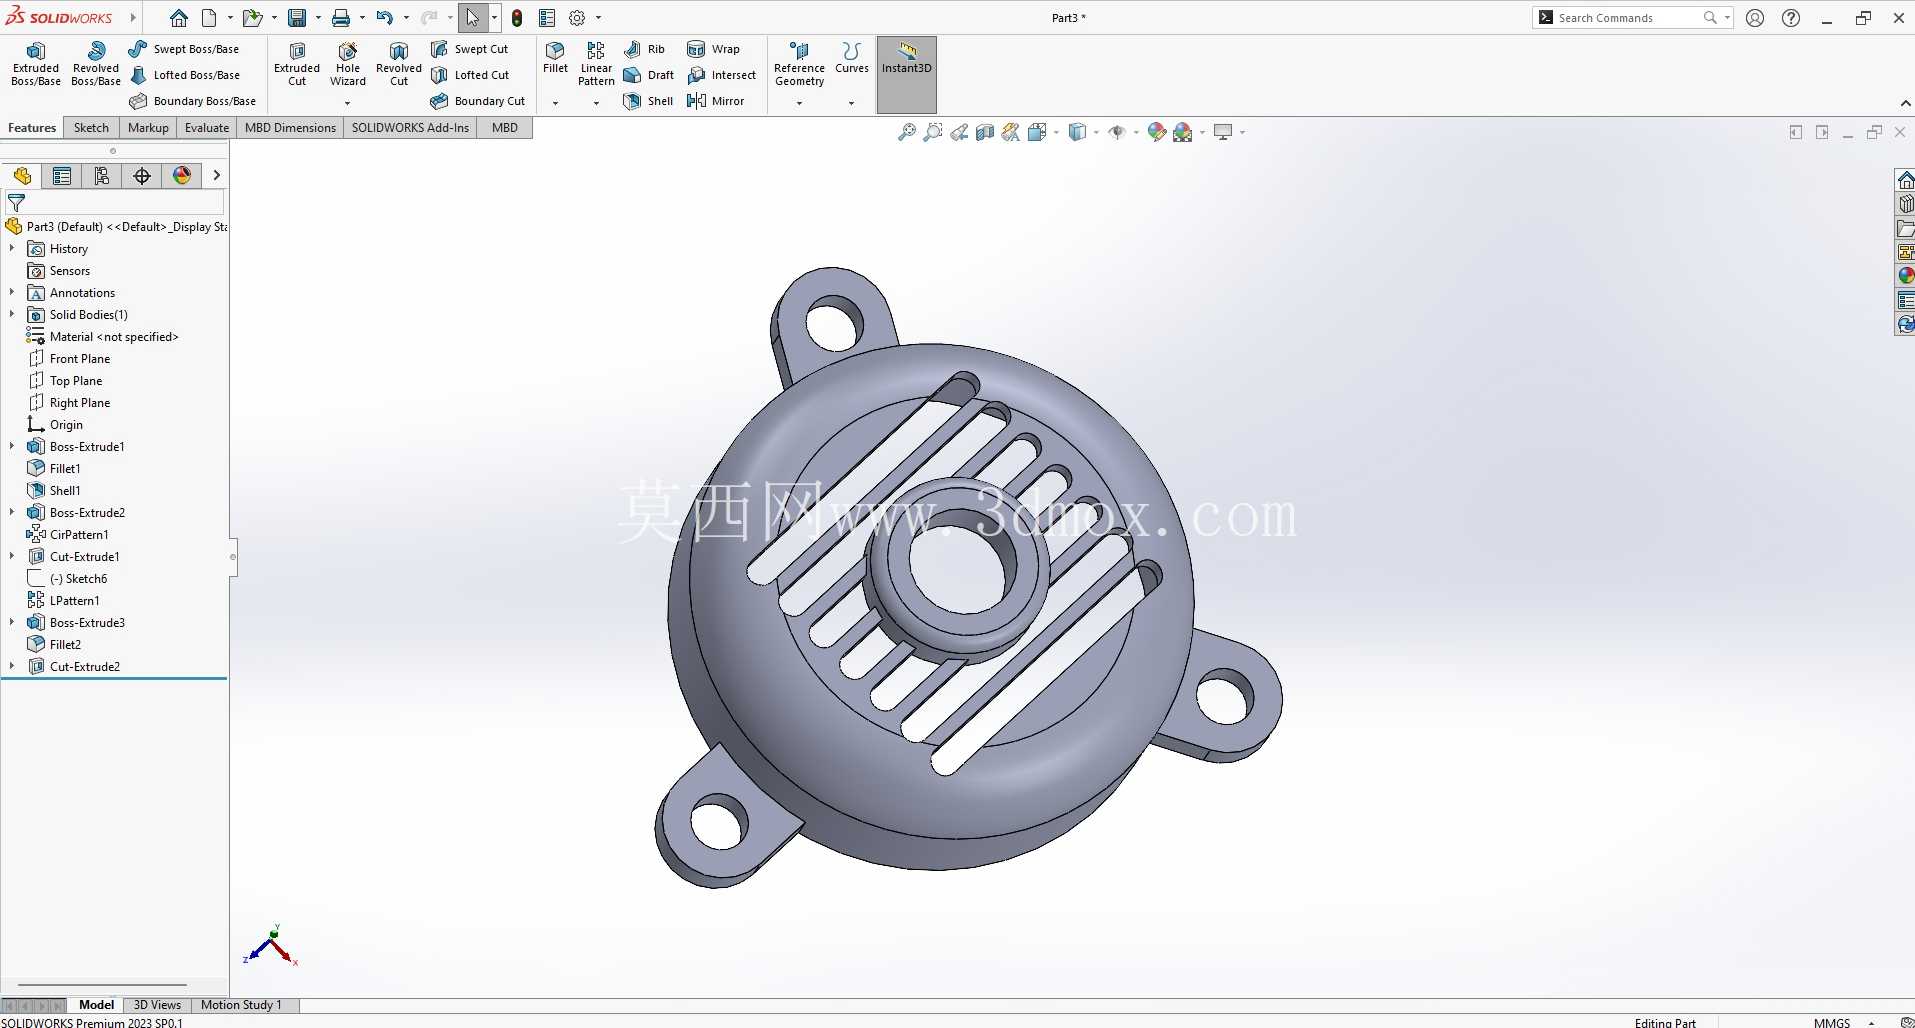Expand Boss-Extrude3 feature

12,623
